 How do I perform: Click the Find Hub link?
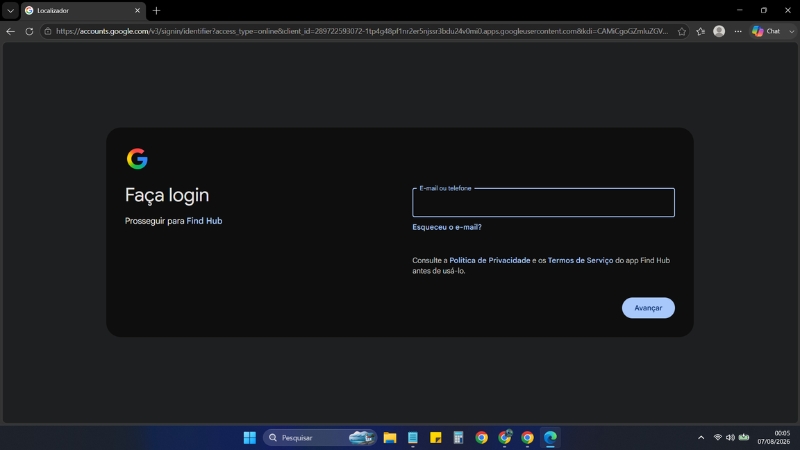(x=204, y=221)
